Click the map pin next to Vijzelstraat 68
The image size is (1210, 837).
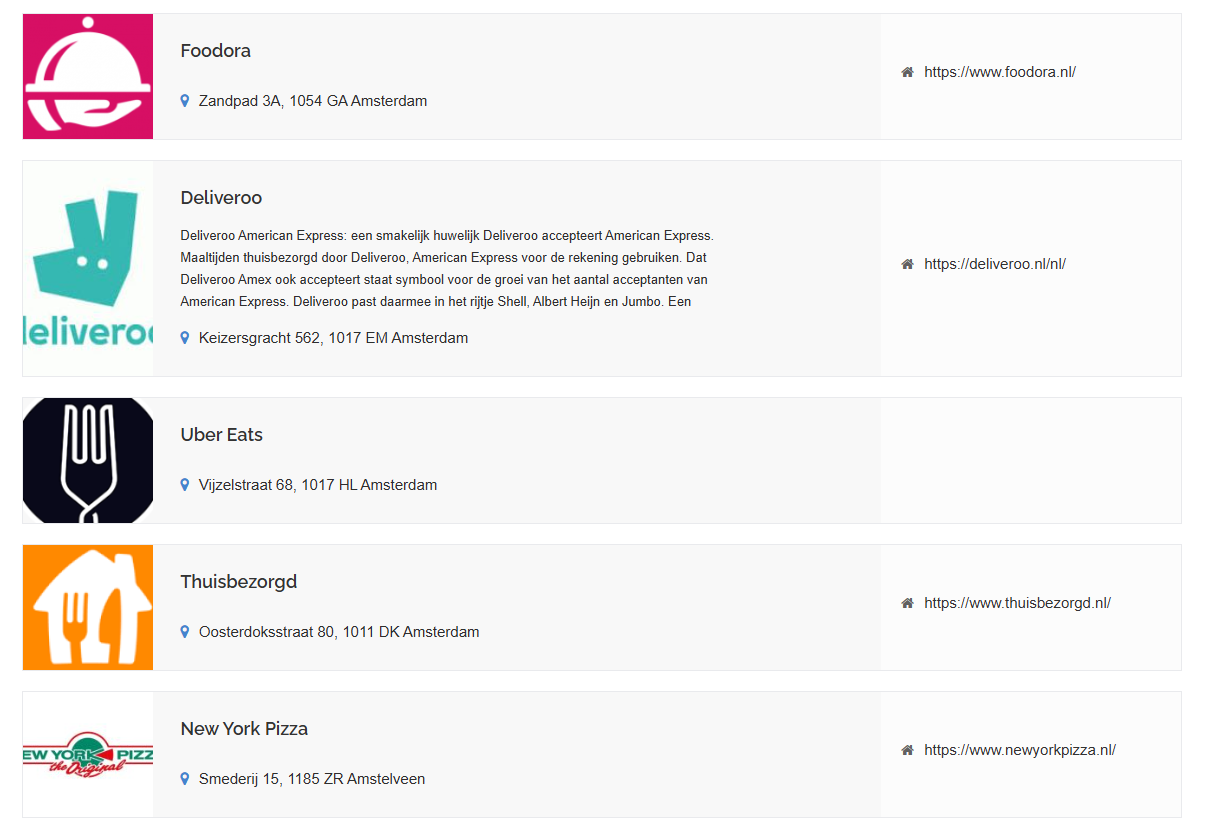pos(185,485)
